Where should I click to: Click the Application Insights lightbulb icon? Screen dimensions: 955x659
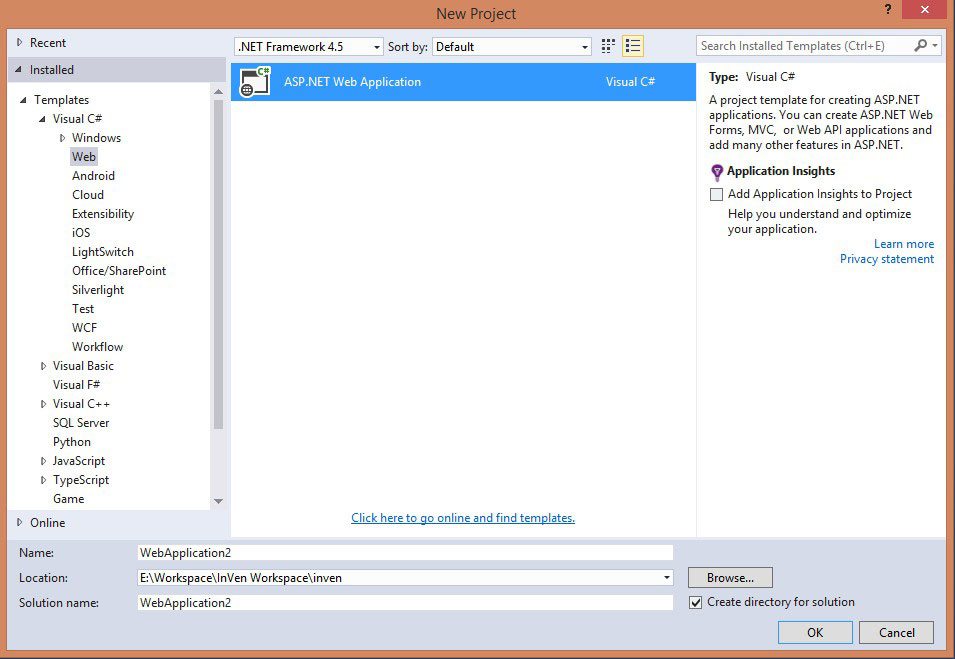pyautogui.click(x=716, y=172)
